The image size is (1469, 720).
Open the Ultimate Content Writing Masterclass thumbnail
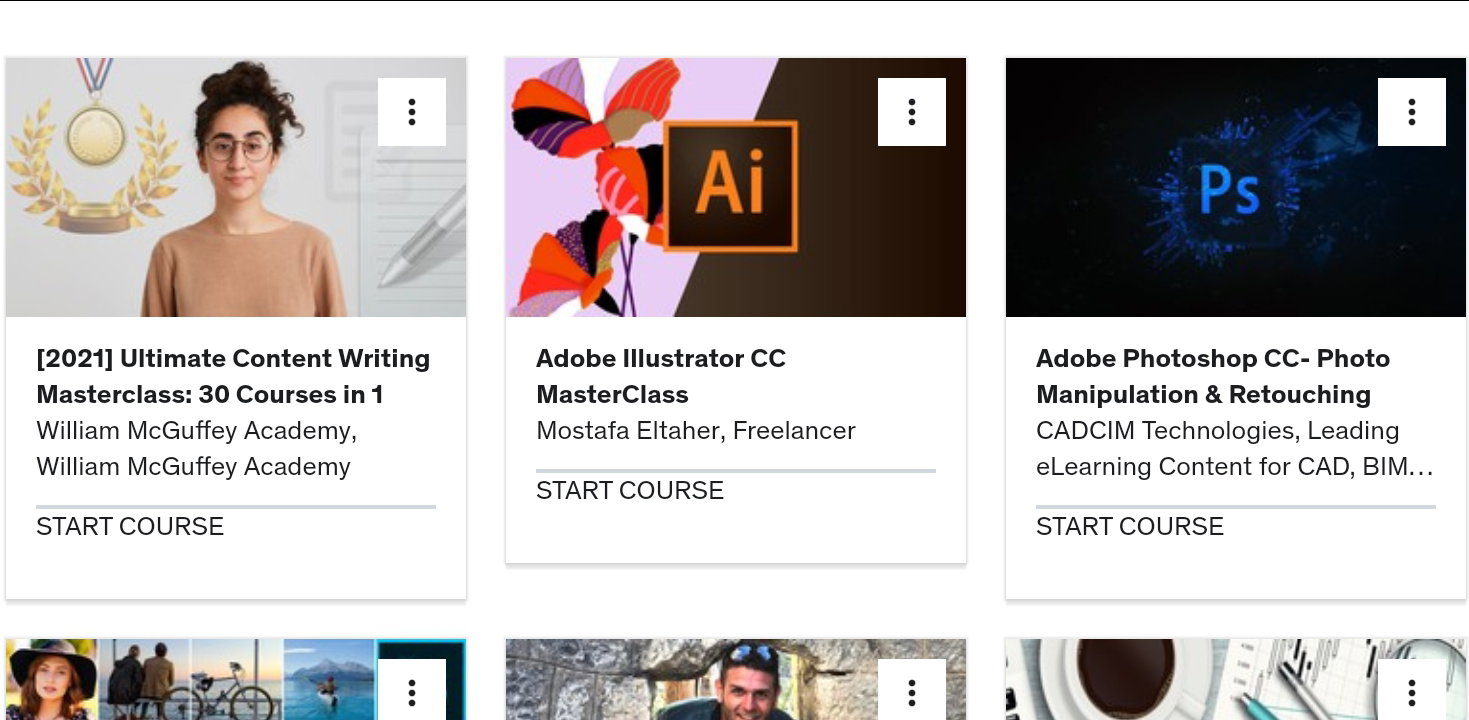(236, 187)
